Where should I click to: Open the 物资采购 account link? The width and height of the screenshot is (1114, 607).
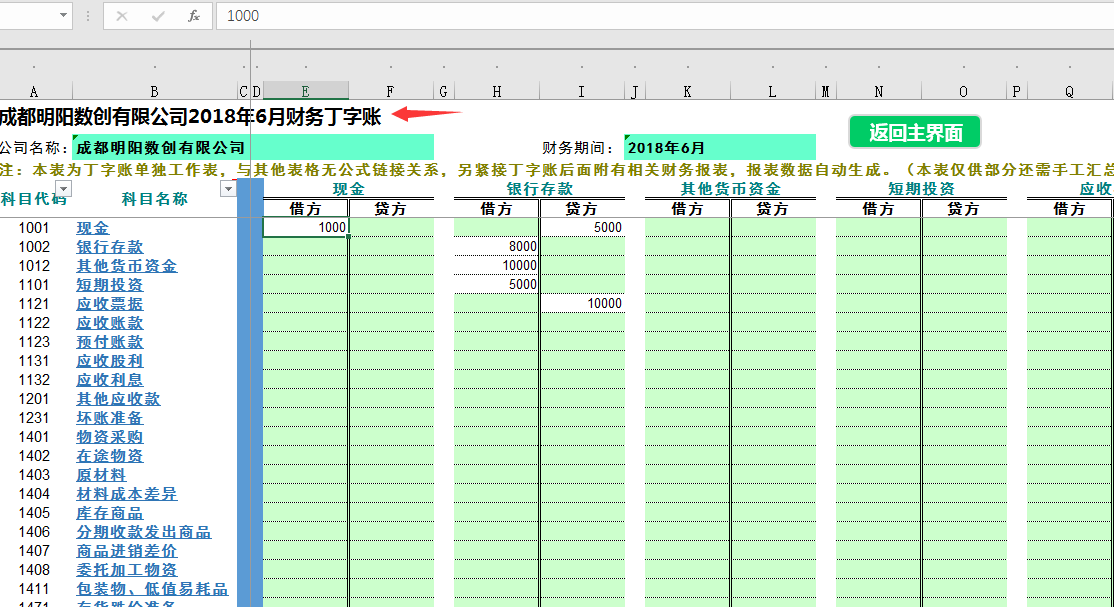tap(109, 437)
